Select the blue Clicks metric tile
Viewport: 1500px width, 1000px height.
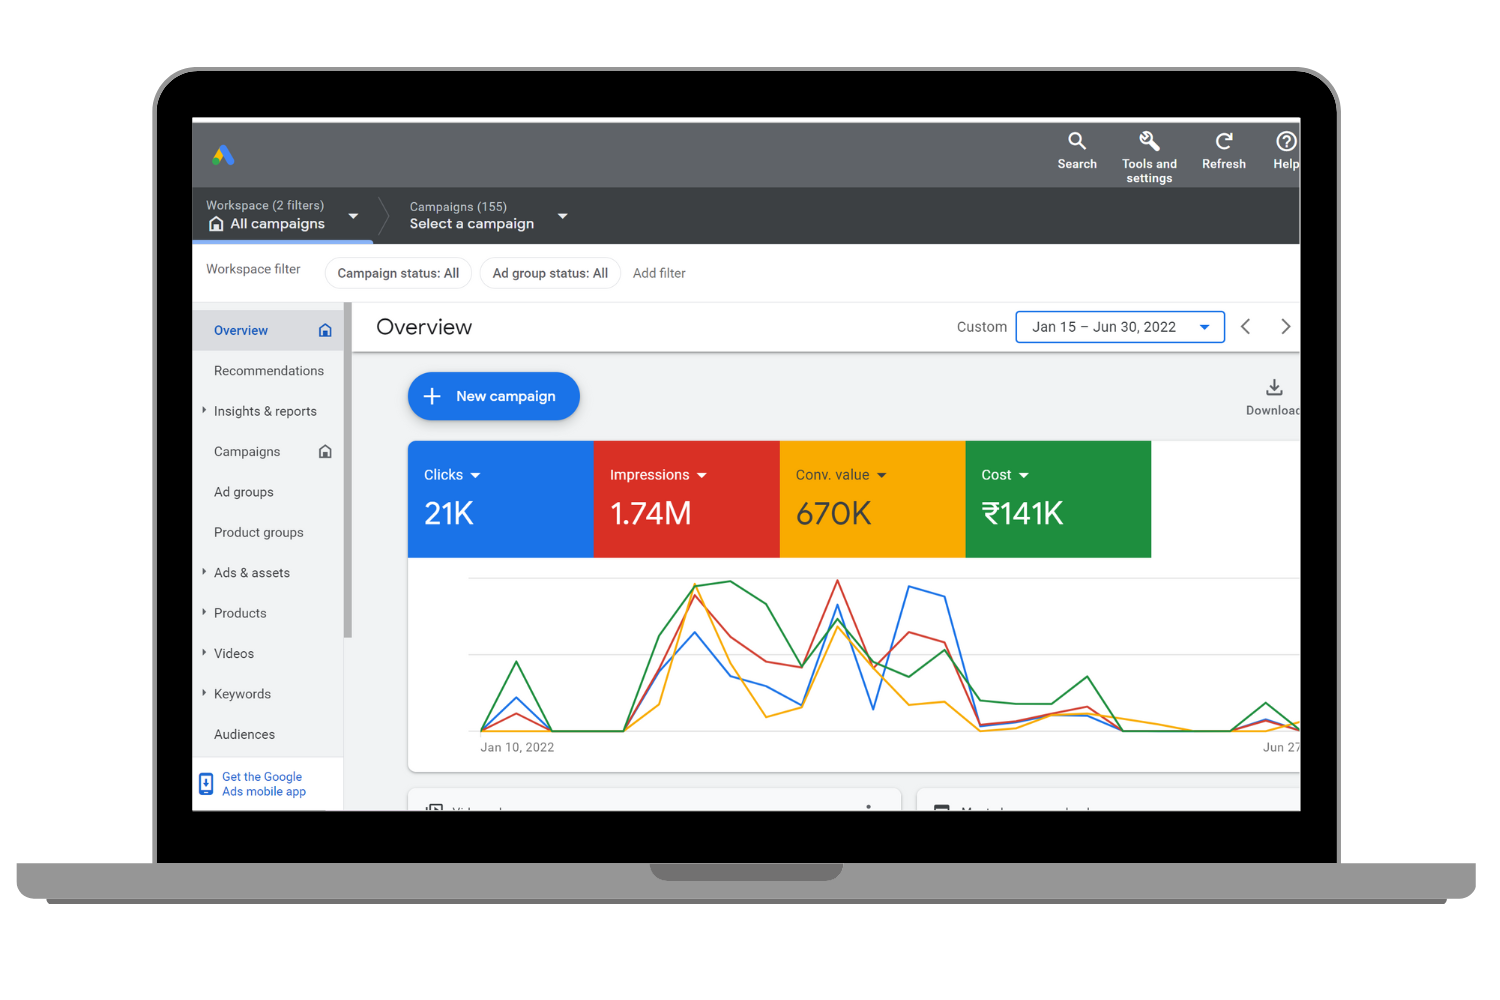[x=500, y=499]
